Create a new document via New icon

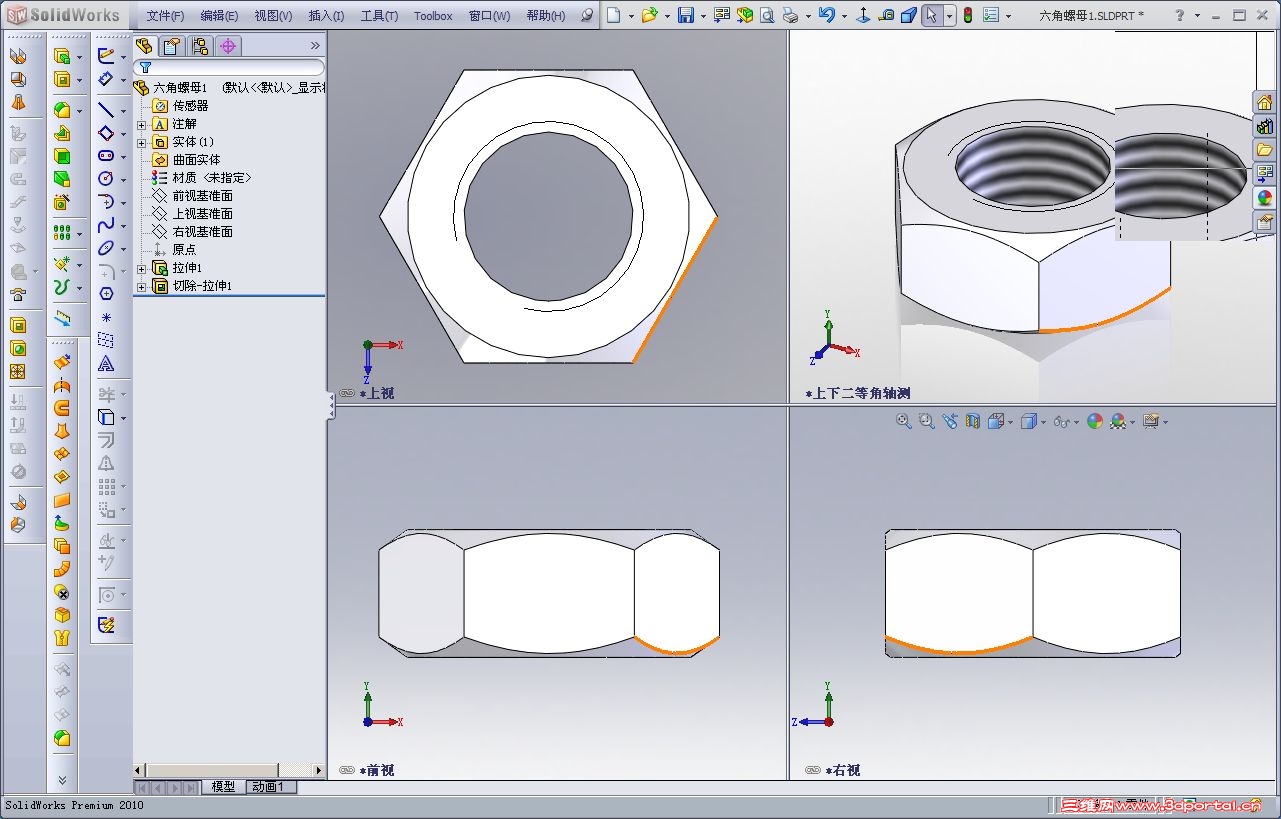click(614, 15)
